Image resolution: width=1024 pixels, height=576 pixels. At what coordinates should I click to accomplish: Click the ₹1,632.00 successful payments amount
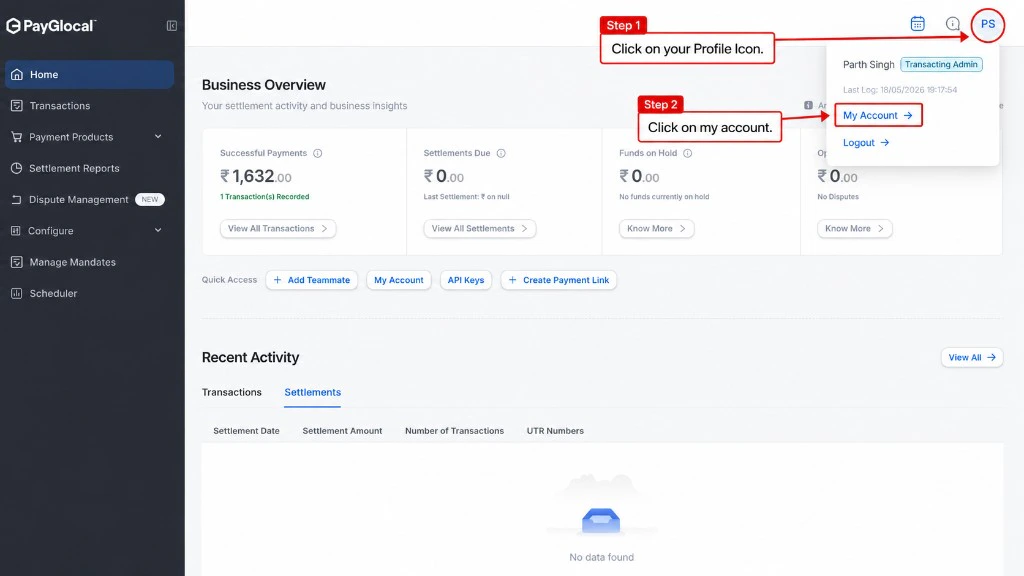256,176
